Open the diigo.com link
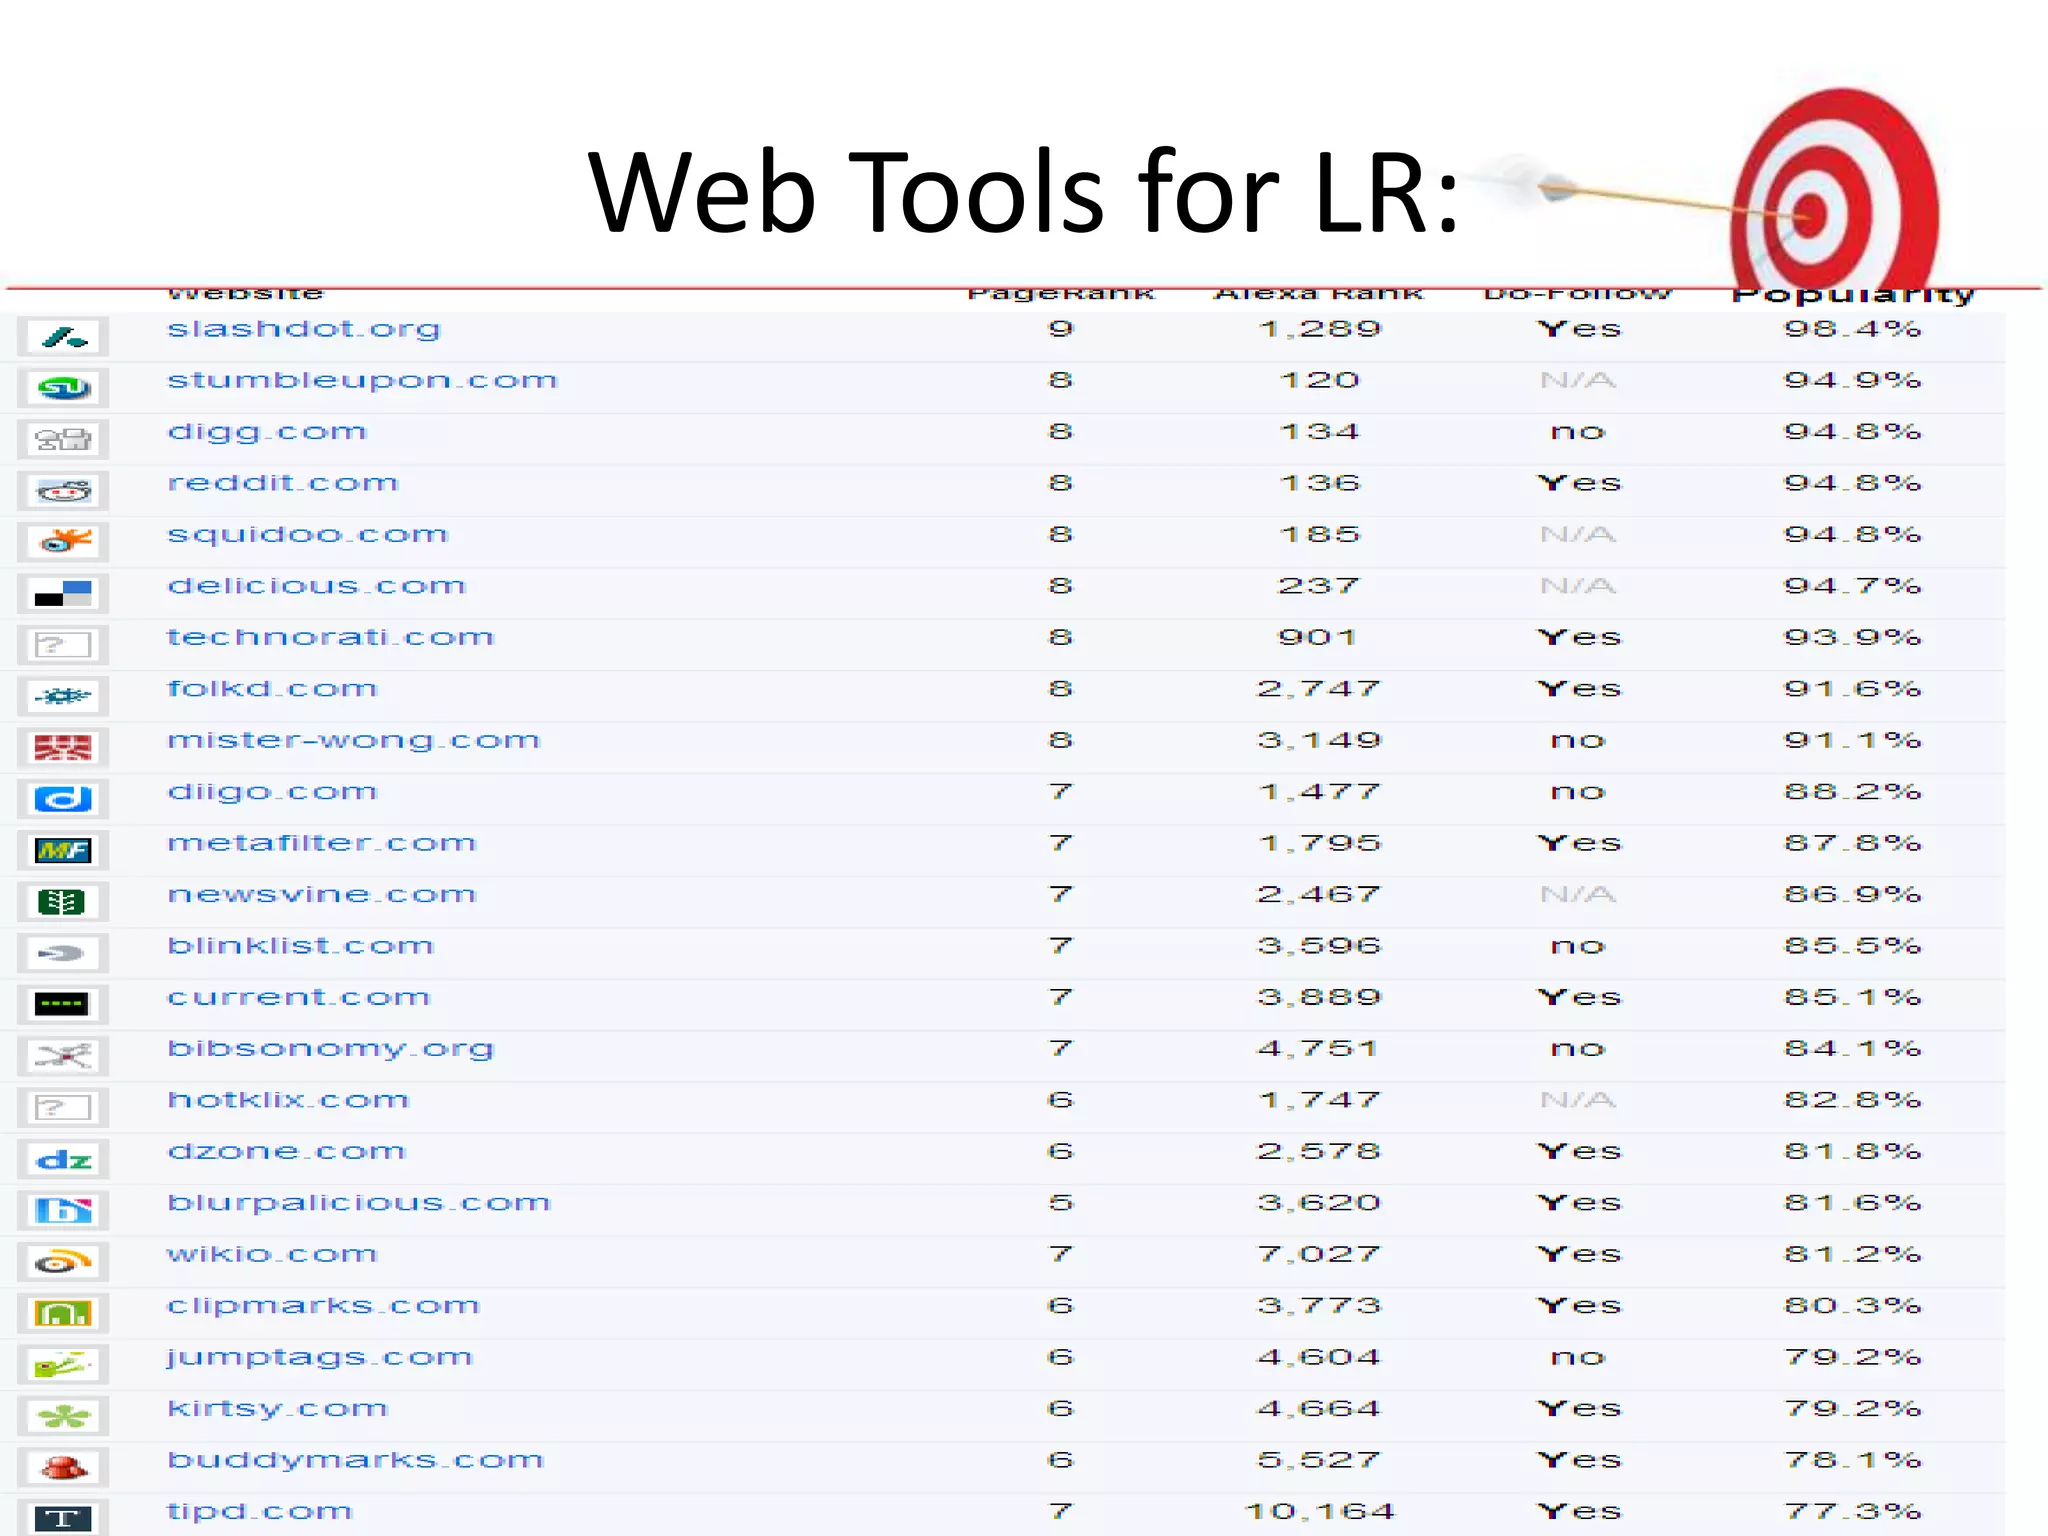The image size is (2048, 1536). (x=272, y=792)
